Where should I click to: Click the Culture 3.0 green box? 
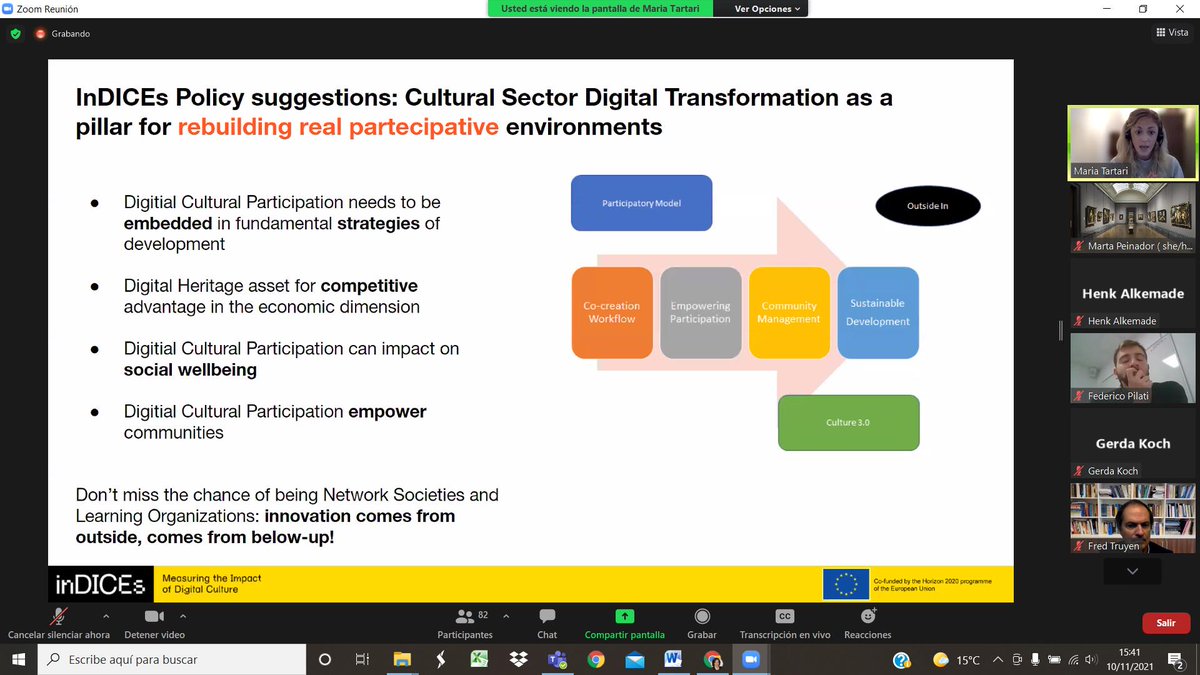pyautogui.click(x=848, y=423)
